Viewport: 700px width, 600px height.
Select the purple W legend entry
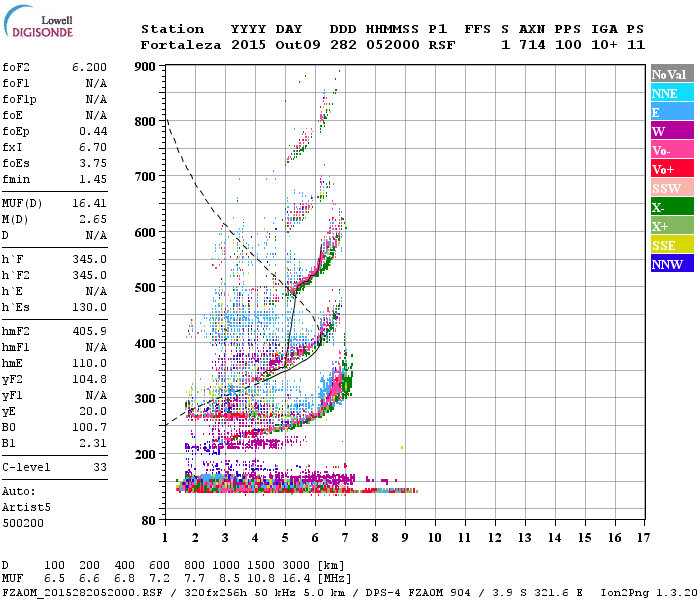pyautogui.click(x=670, y=131)
